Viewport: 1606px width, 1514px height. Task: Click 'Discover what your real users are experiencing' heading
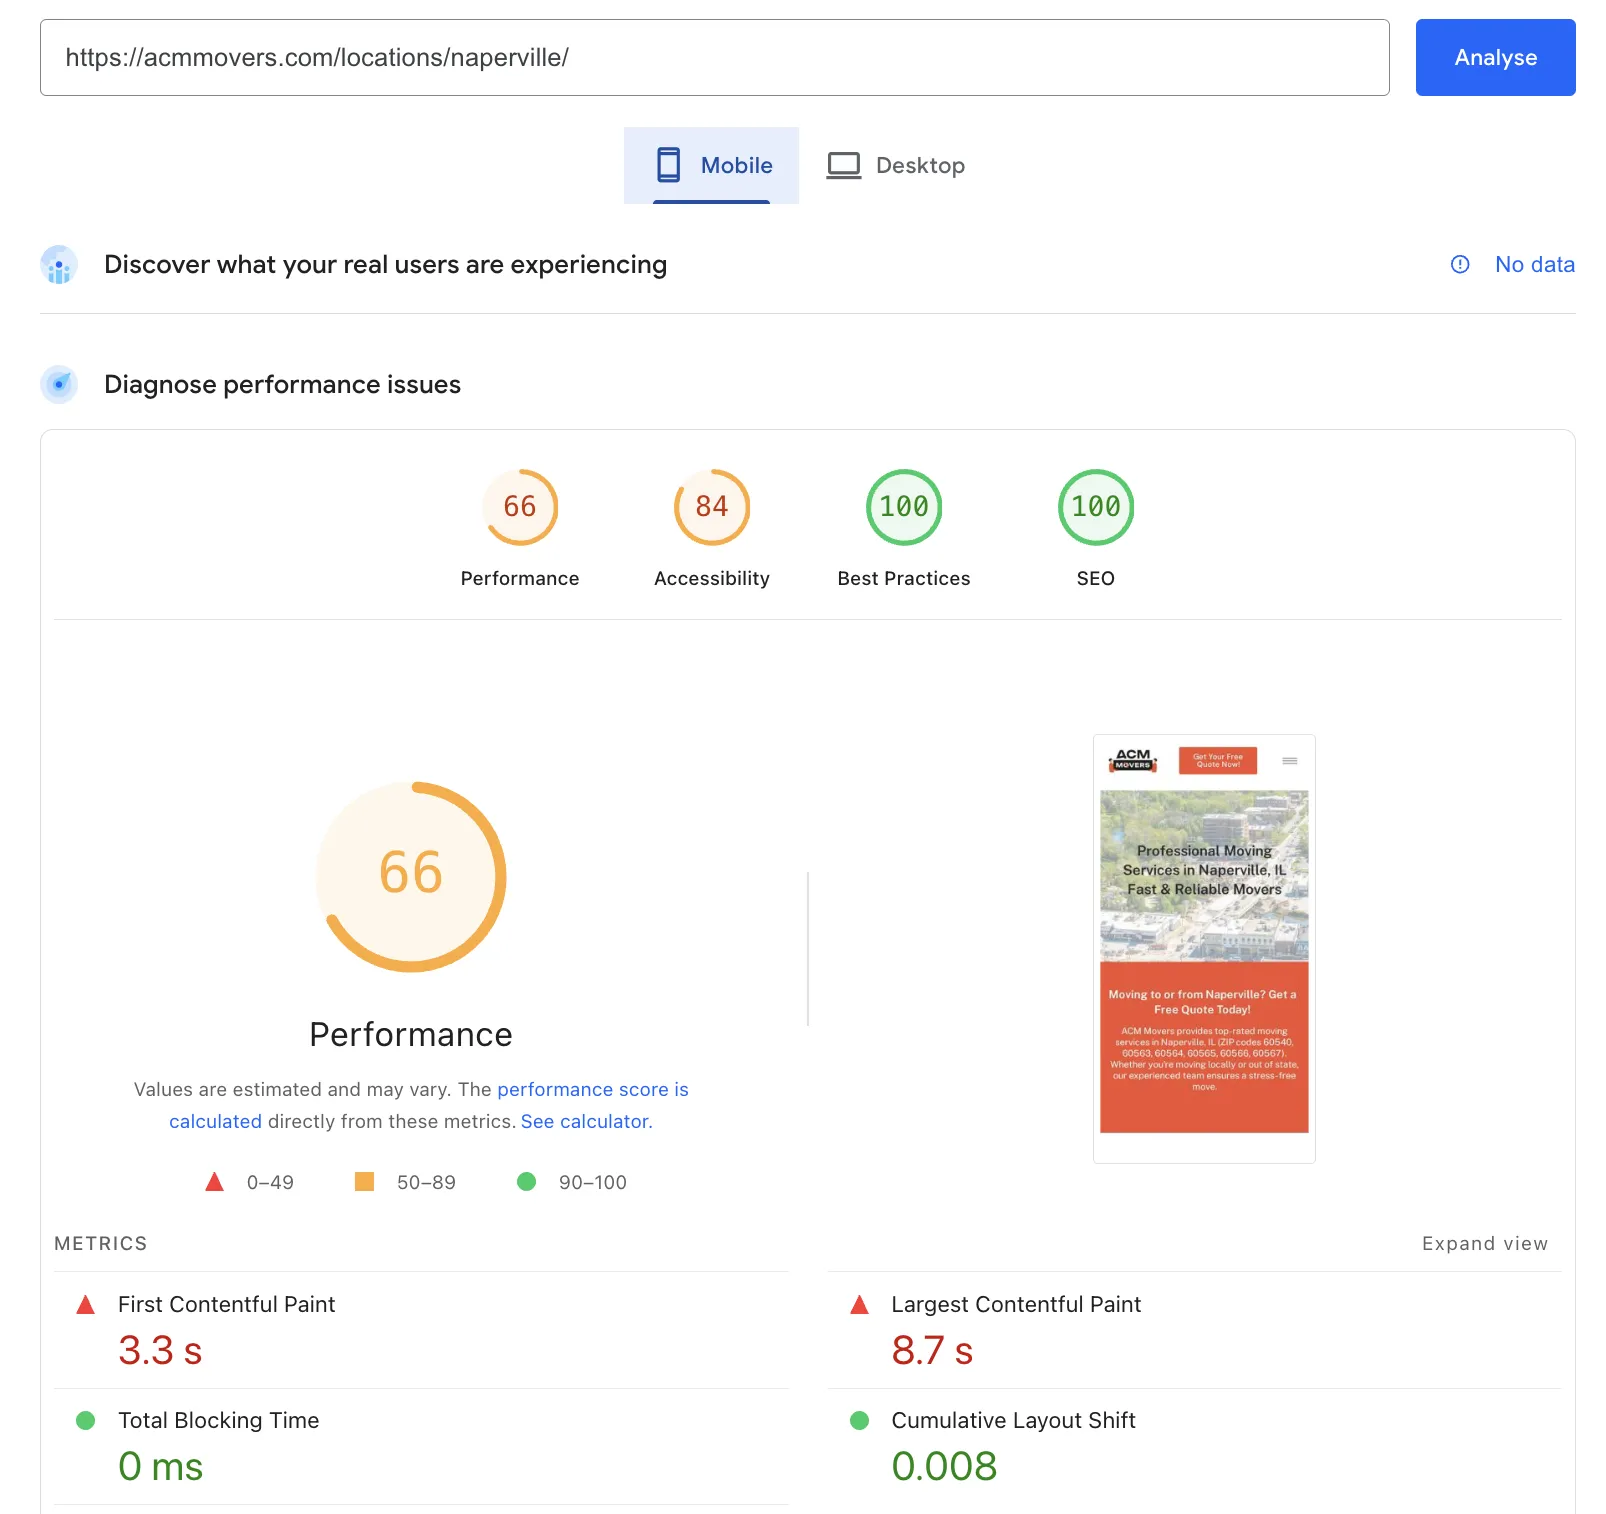click(x=385, y=264)
